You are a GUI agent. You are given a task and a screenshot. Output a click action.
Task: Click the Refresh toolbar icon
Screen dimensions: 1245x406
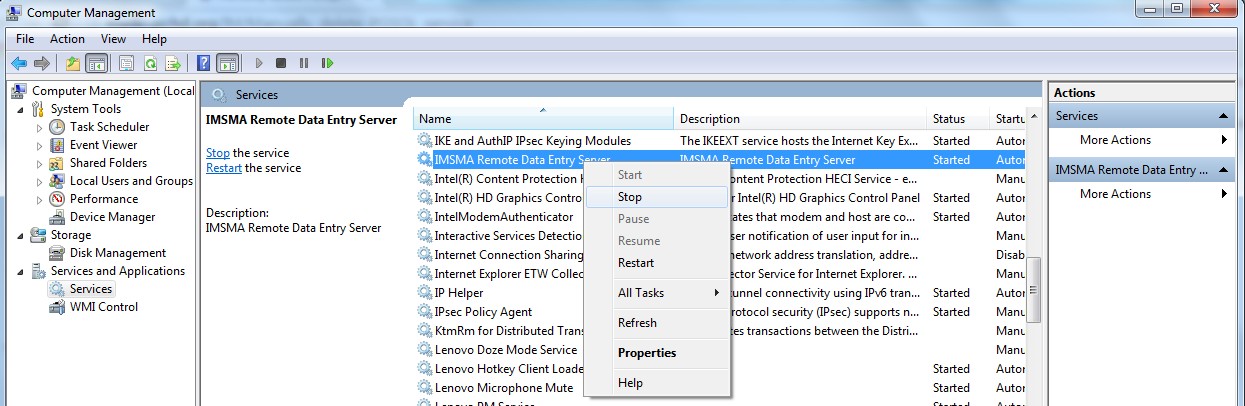click(x=150, y=63)
